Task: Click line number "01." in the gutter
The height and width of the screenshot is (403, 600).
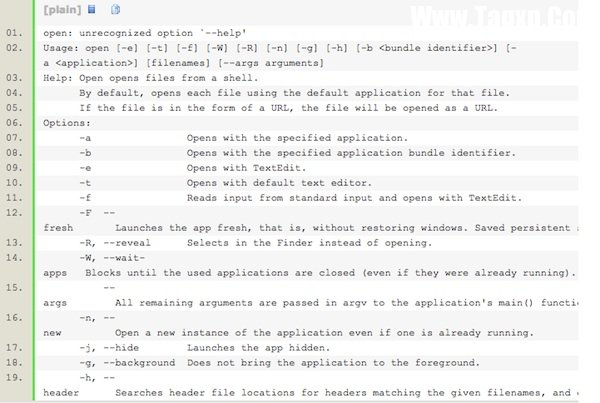Action: (x=14, y=33)
